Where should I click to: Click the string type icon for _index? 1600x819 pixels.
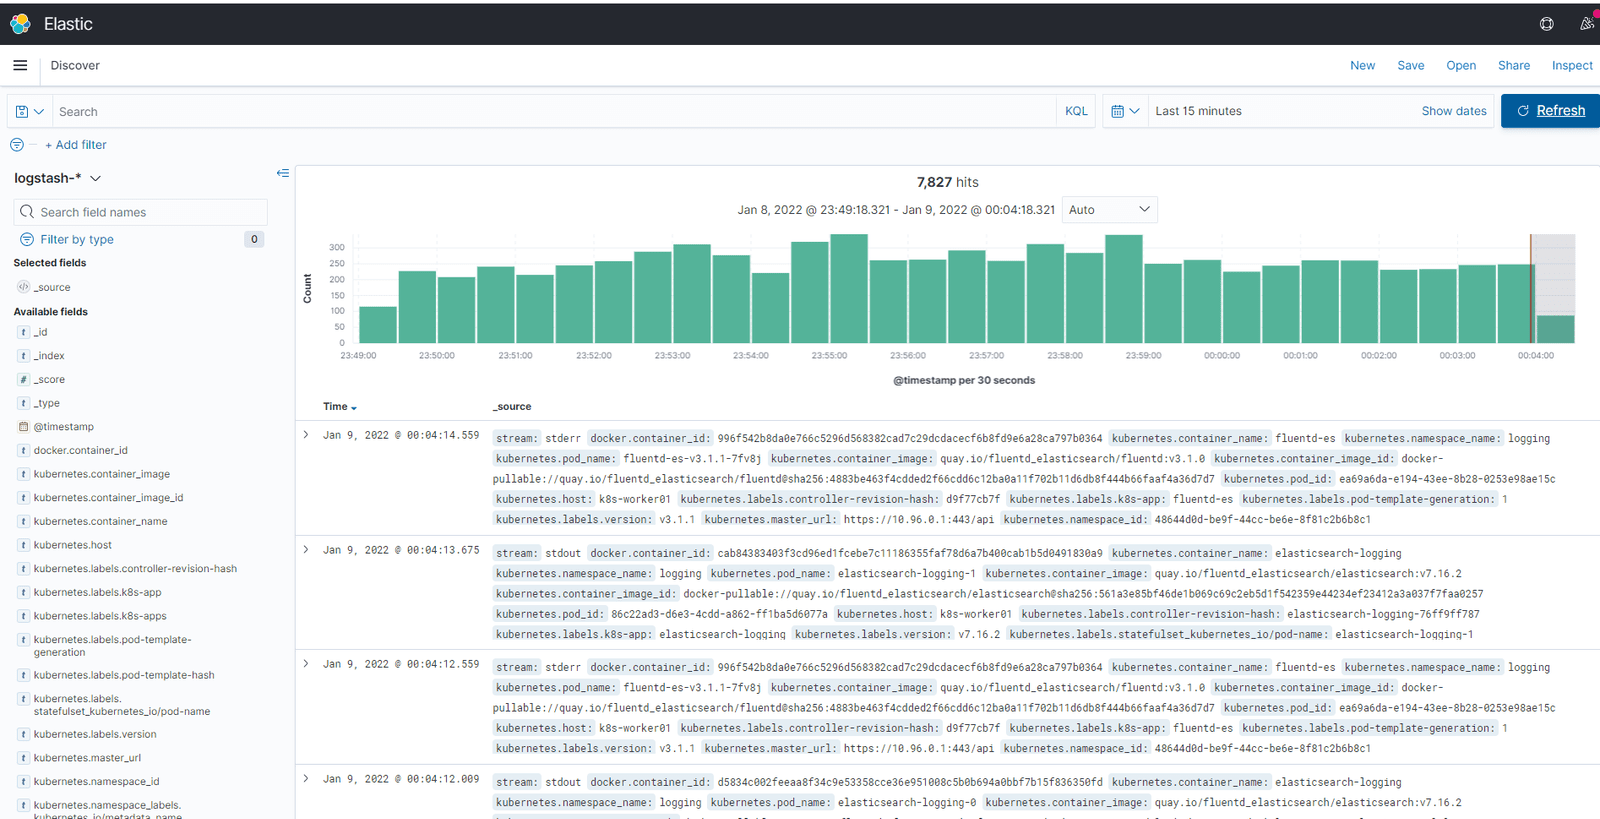[23, 356]
